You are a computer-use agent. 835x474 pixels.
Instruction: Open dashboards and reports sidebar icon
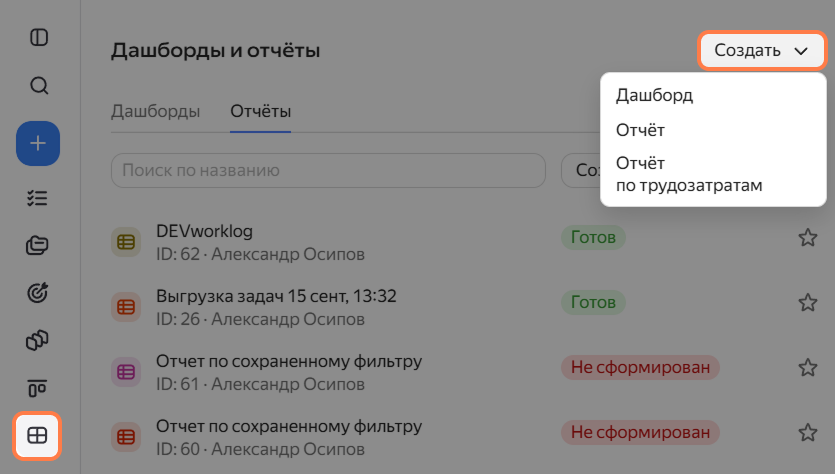[37, 436]
